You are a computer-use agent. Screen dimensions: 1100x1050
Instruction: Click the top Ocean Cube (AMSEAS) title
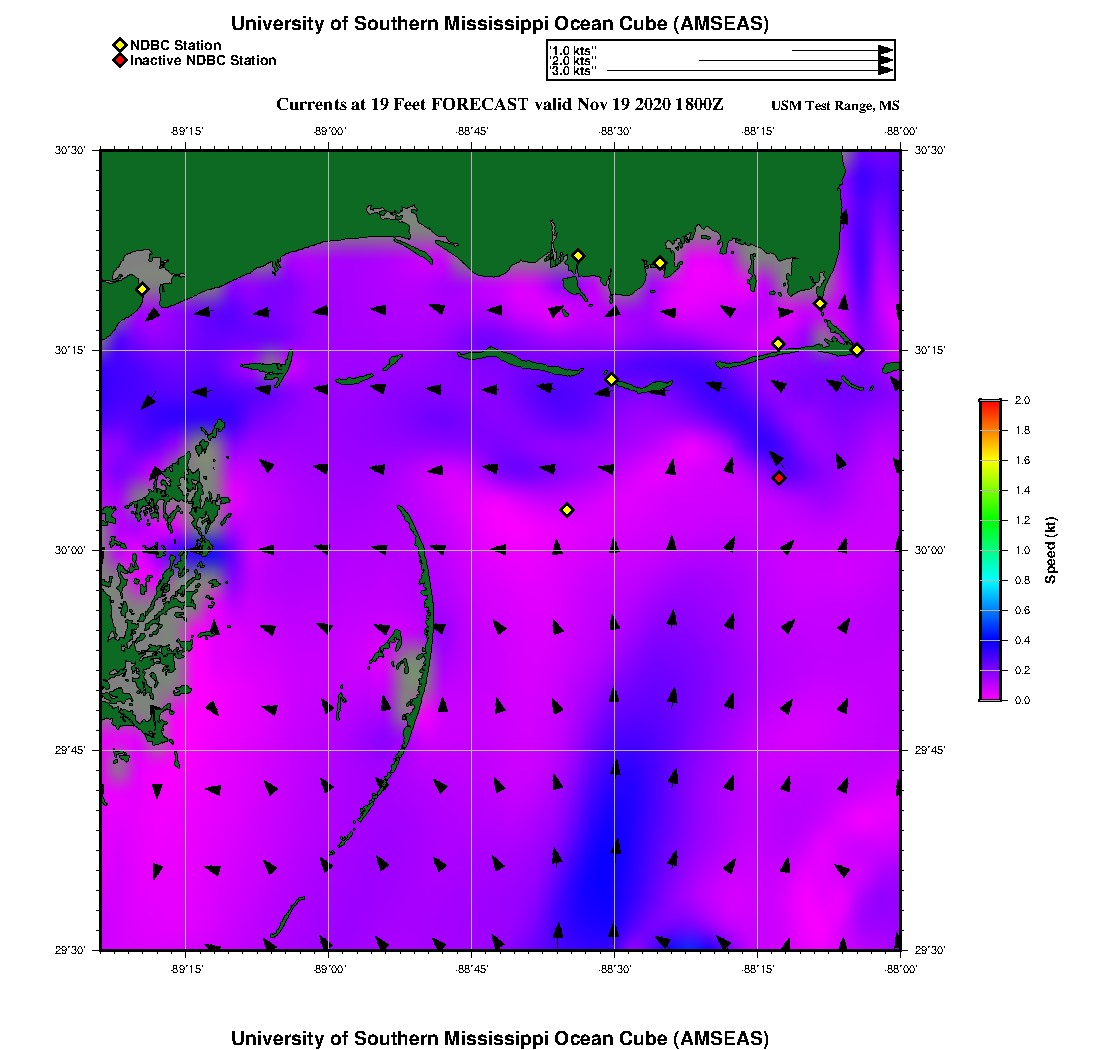tap(499, 24)
